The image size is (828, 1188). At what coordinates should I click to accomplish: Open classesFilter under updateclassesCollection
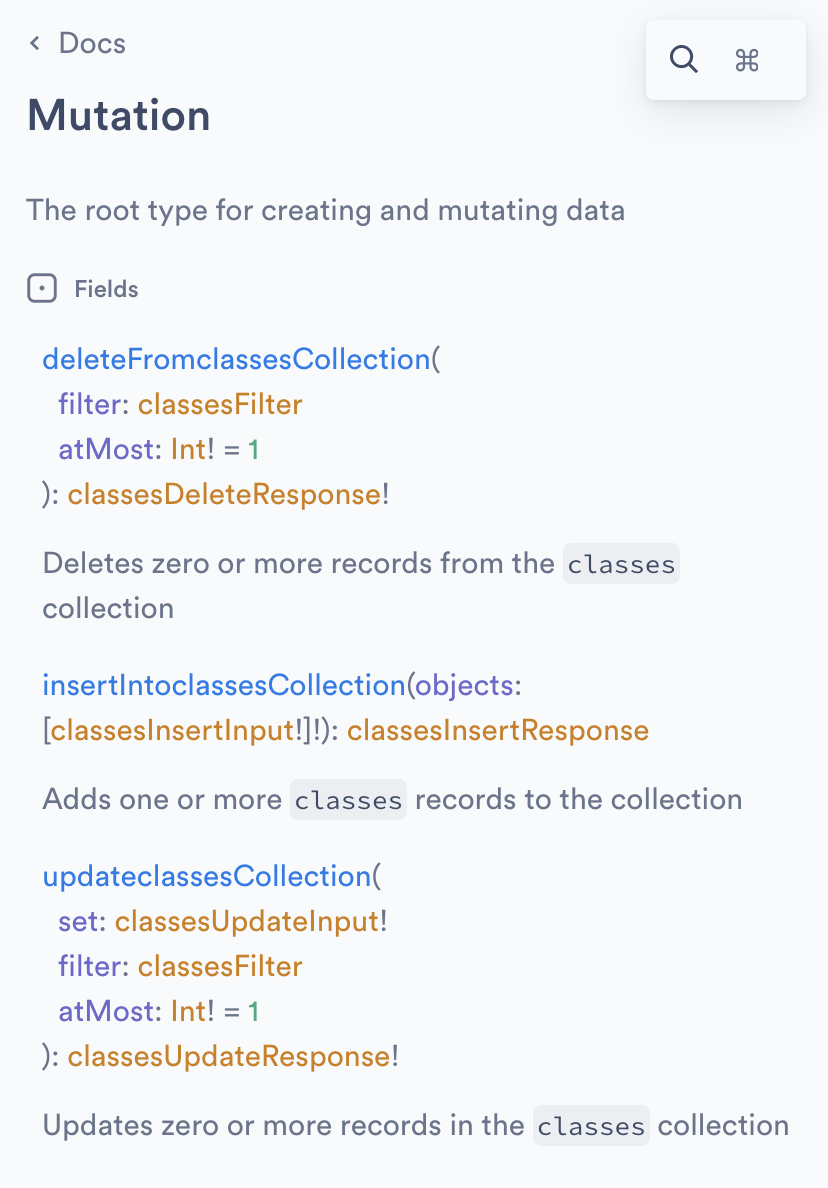tap(220, 967)
